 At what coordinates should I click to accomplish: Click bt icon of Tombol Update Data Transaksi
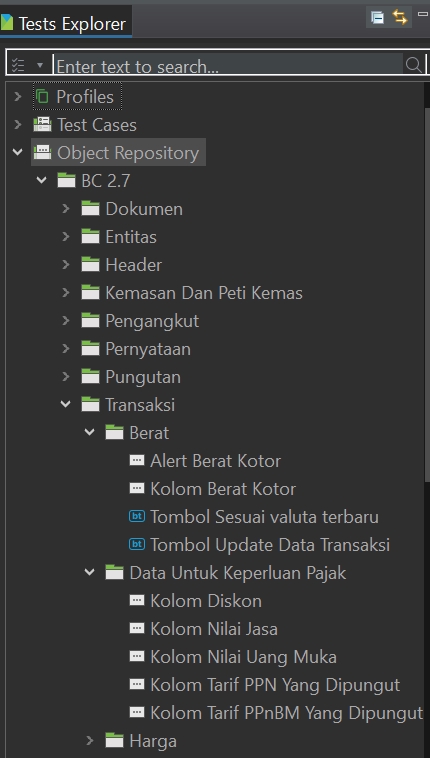(x=137, y=544)
